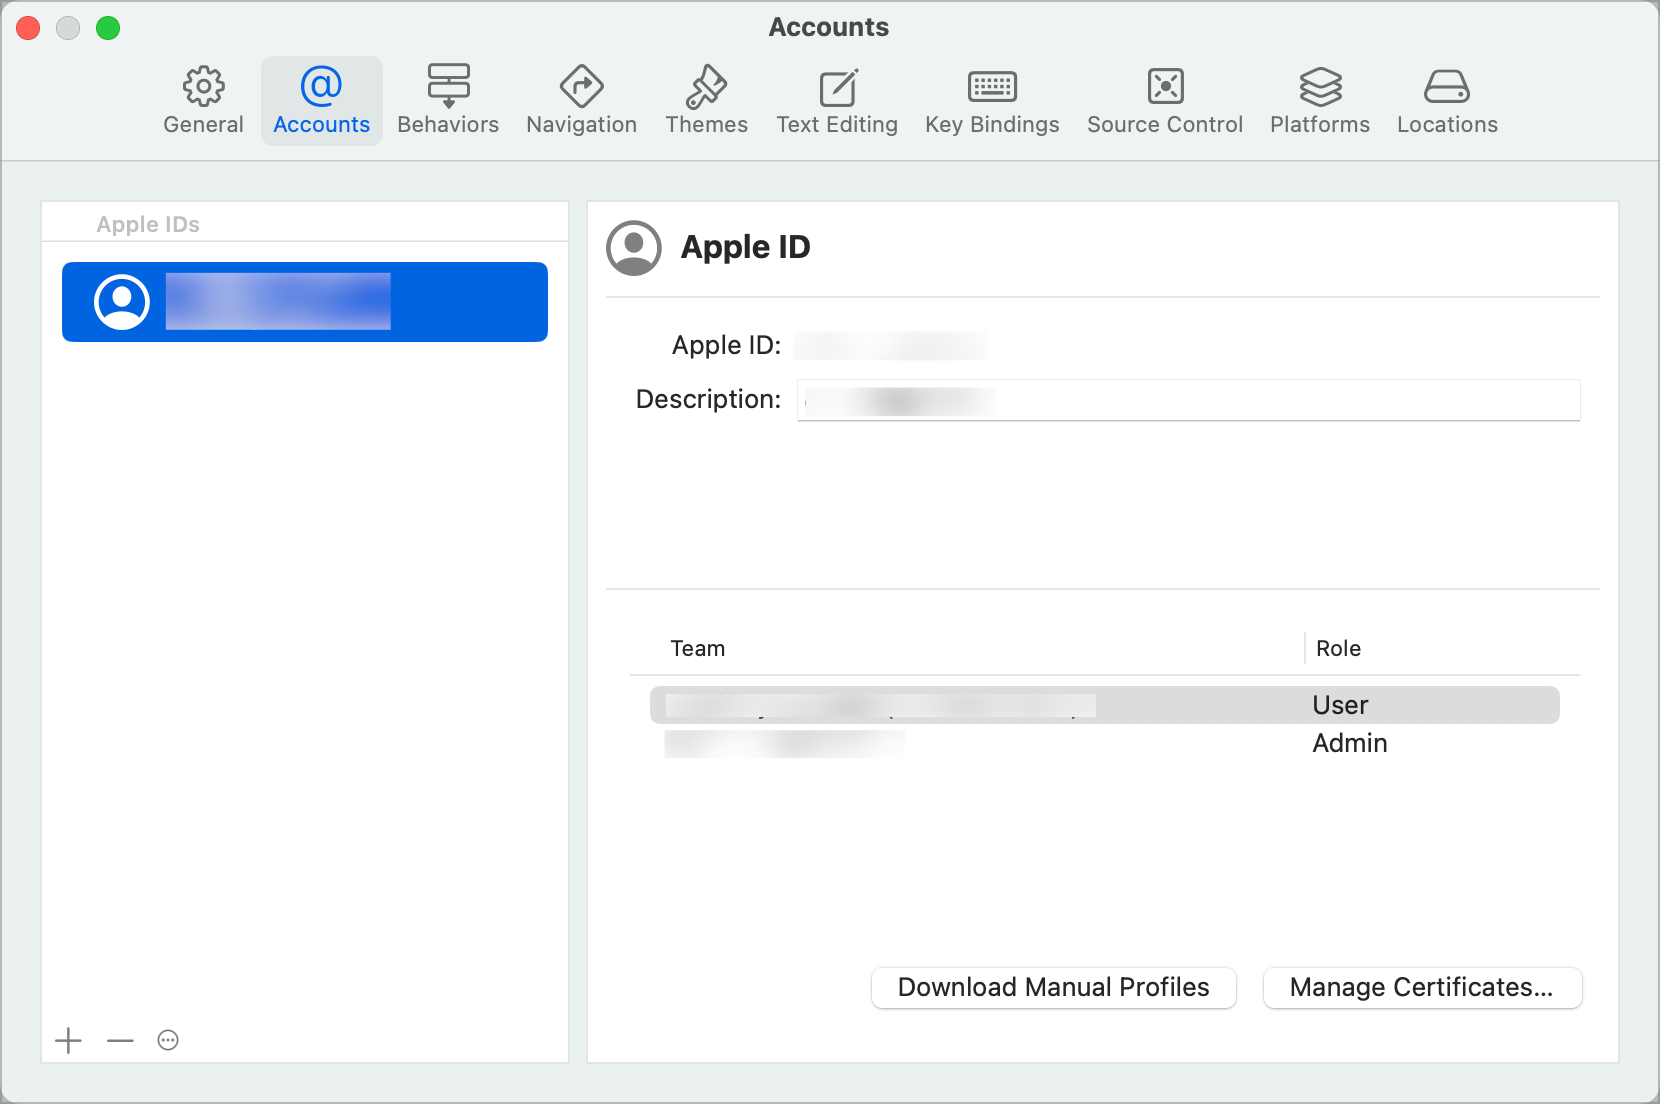The width and height of the screenshot is (1660, 1104).
Task: Add a new account with plus button
Action: point(68,1040)
